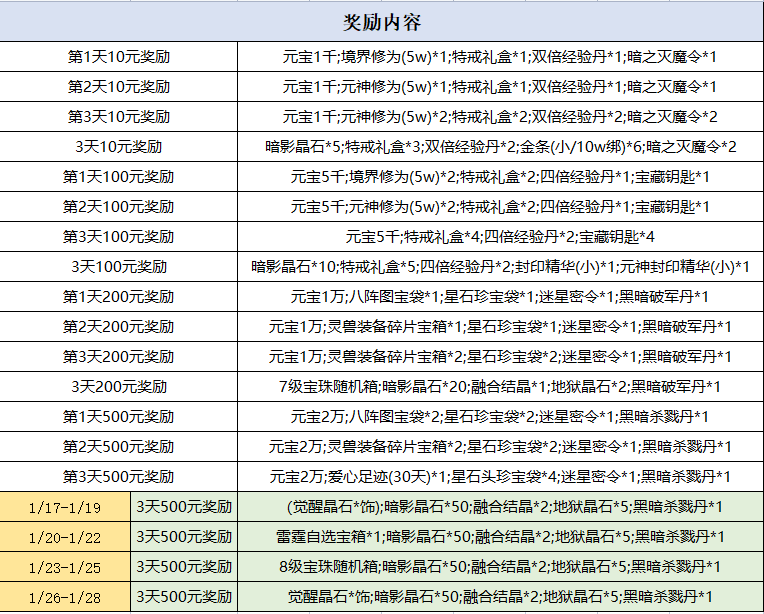
Task: Click the 3天10元奖励 label cell
Action: pyautogui.click(x=119, y=147)
